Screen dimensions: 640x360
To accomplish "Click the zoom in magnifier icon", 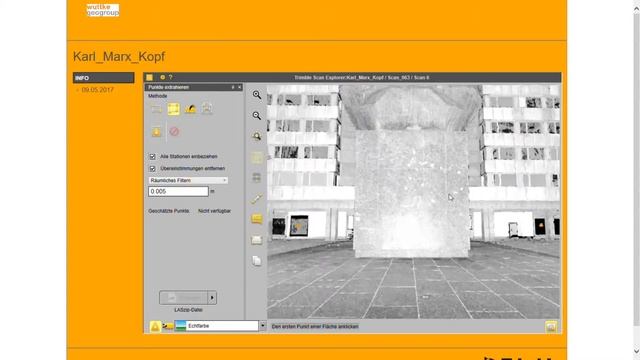I will click(257, 95).
